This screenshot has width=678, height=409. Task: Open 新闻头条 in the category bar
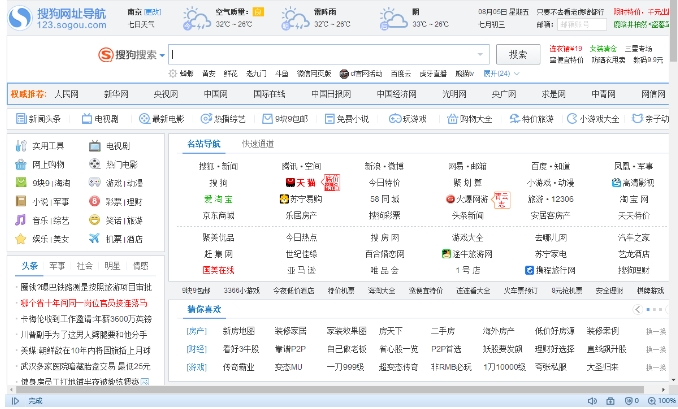(38, 118)
